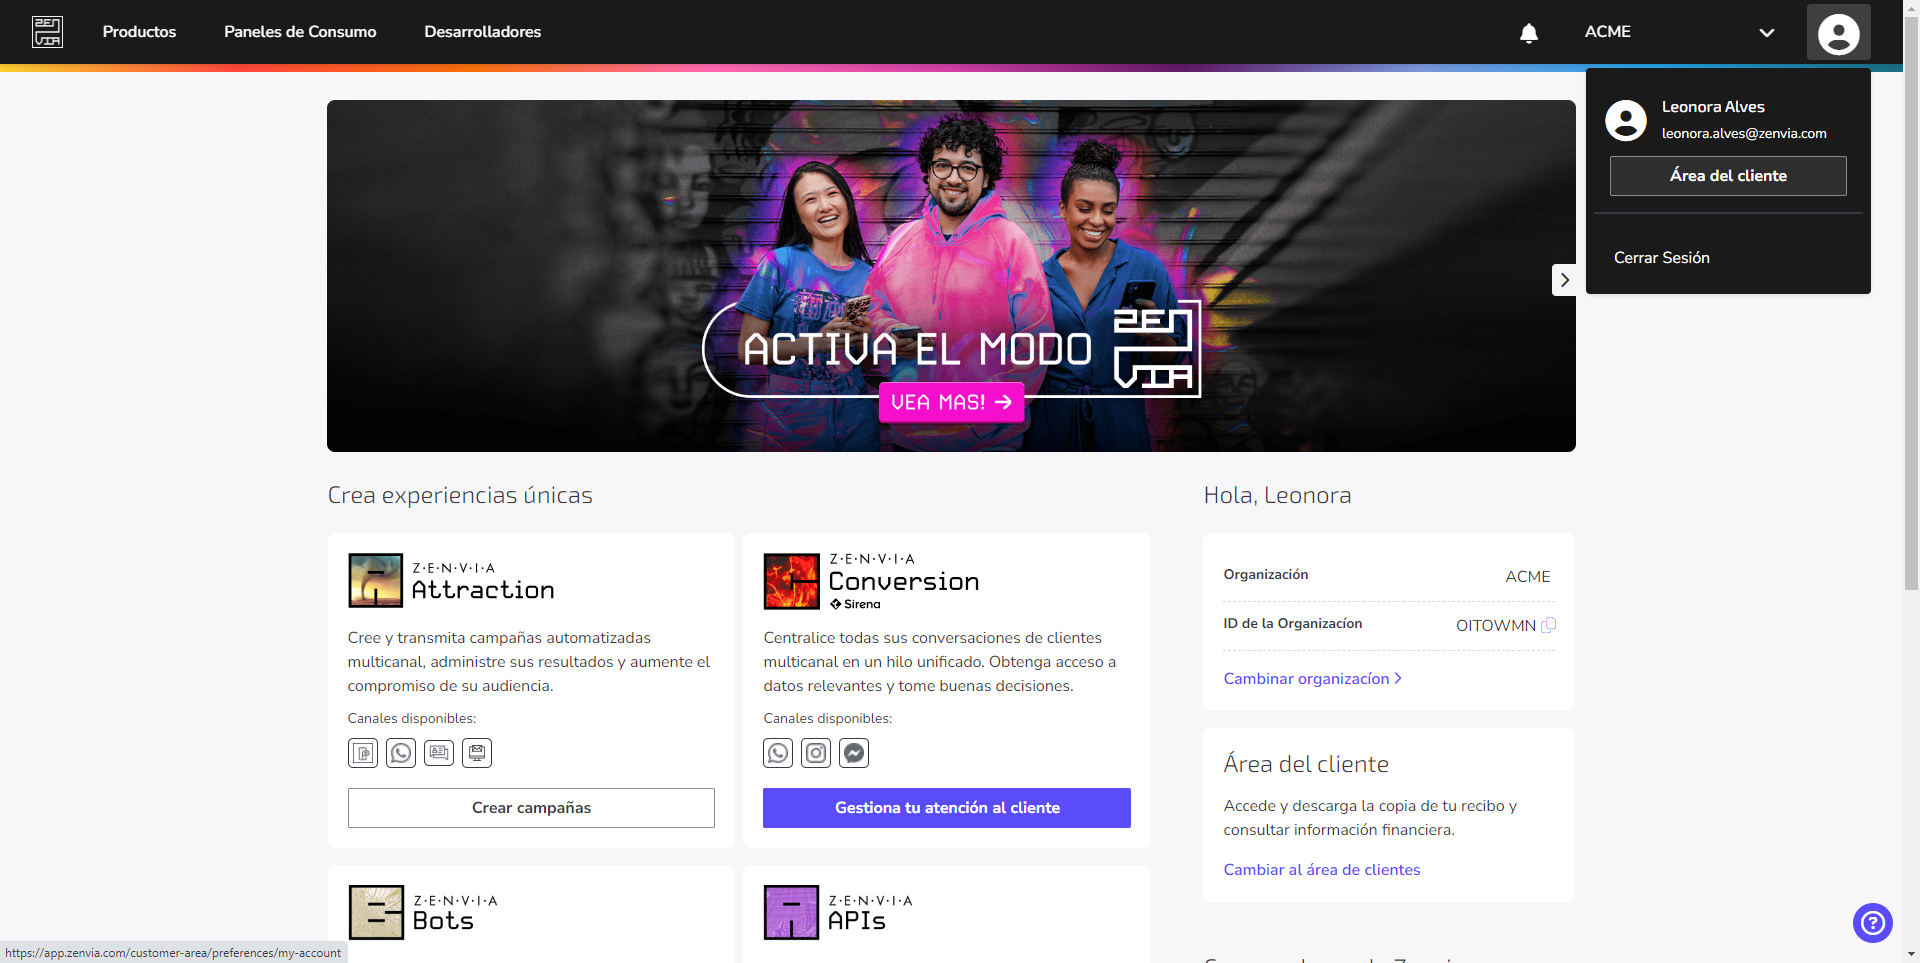The height and width of the screenshot is (963, 1920).
Task: Copy the organization ID with the copy icon
Action: [x=1549, y=624]
